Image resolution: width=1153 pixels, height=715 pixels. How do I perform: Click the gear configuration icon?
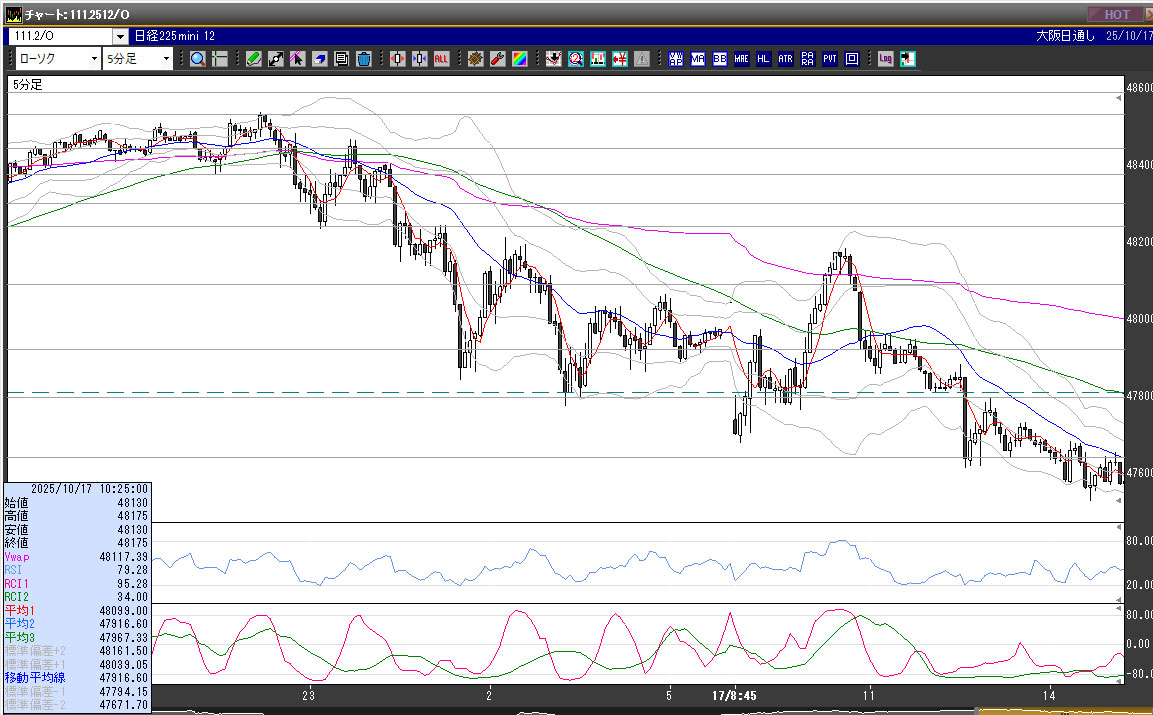coord(475,59)
